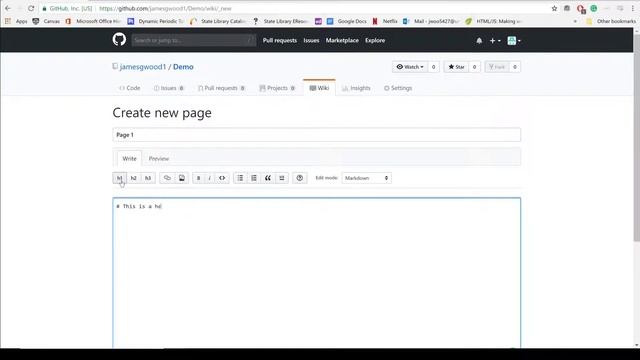Viewport: 640px width, 360px height.
Task: Apply italic formatting in the editor
Action: pyautogui.click(x=210, y=178)
